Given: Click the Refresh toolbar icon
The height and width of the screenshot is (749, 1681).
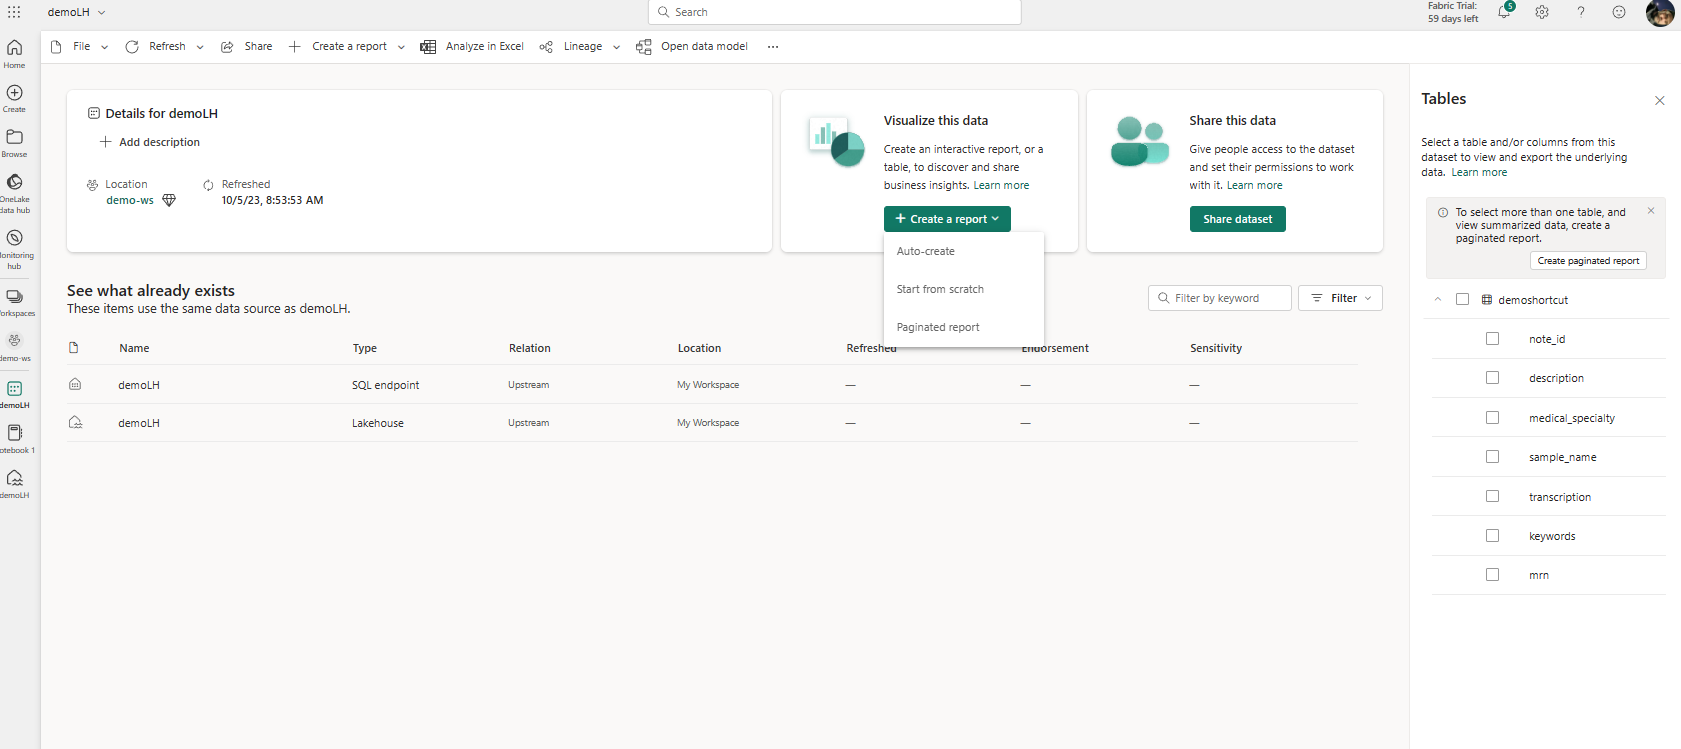Looking at the screenshot, I should click(132, 47).
